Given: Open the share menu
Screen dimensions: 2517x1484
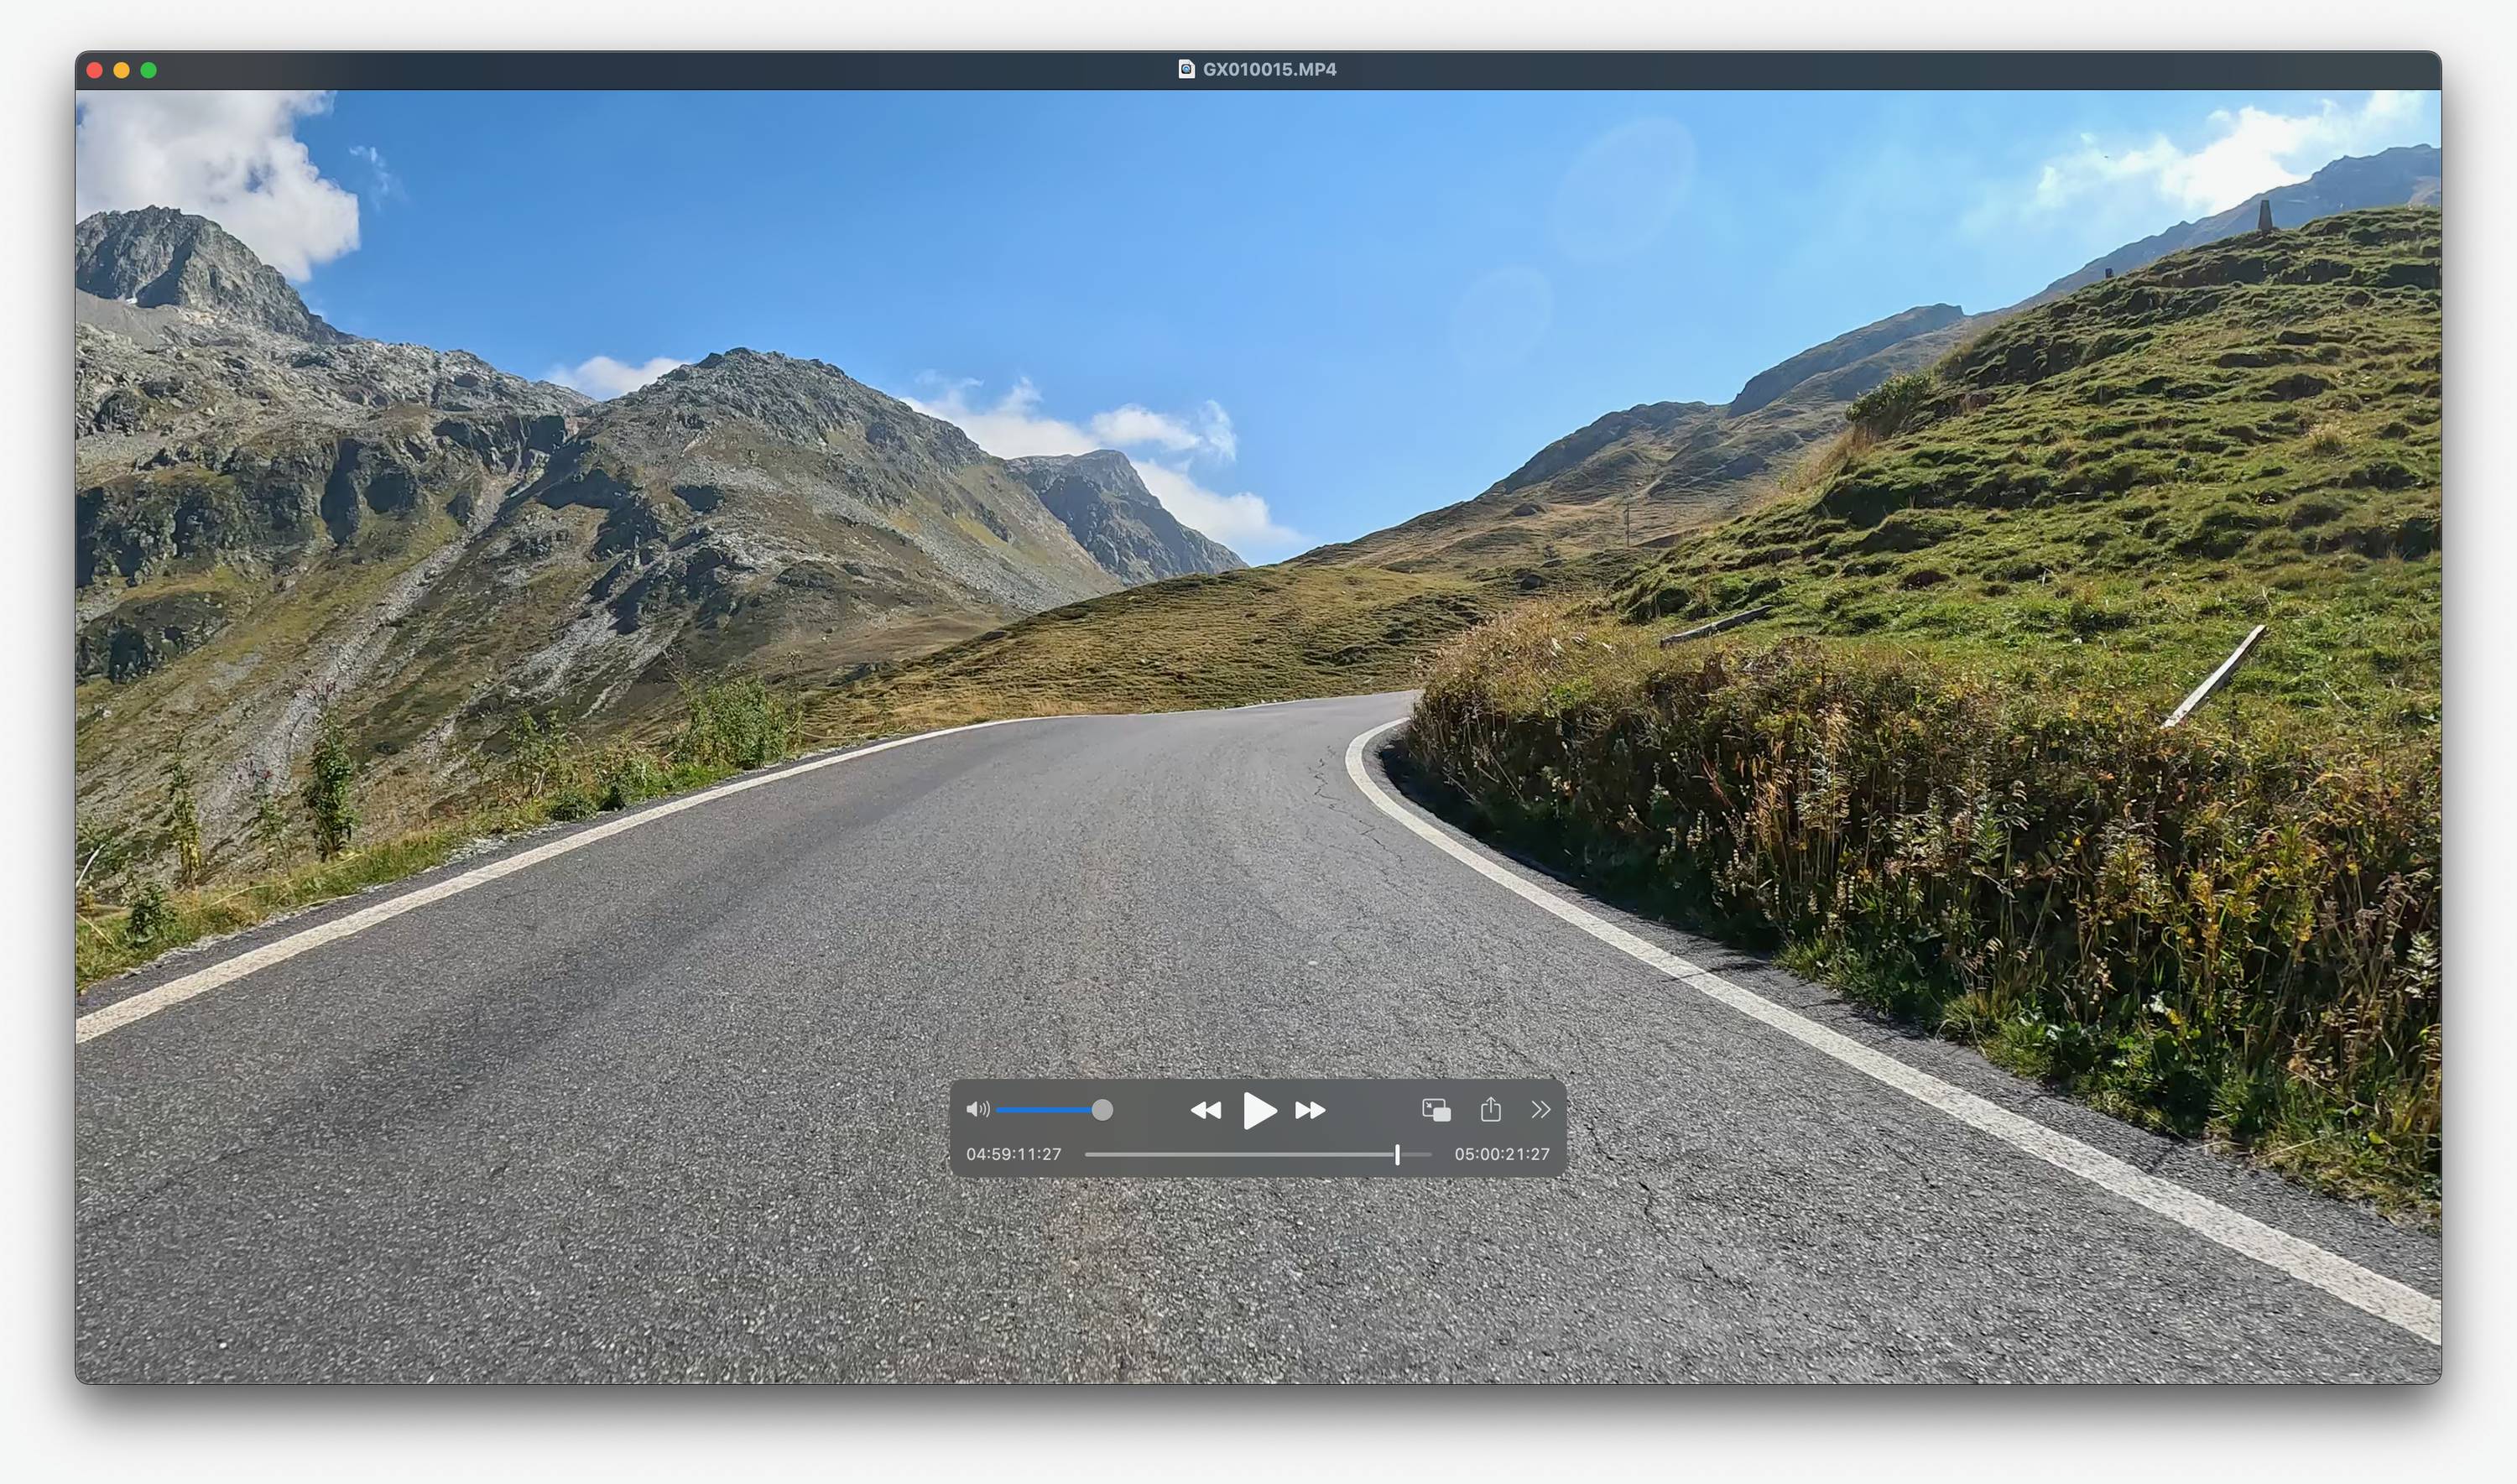Looking at the screenshot, I should point(1490,1109).
